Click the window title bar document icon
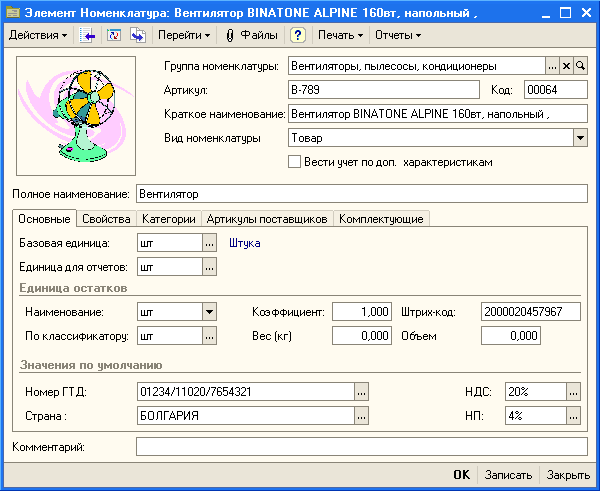Image resolution: width=600 pixels, height=491 pixels. click(12, 13)
